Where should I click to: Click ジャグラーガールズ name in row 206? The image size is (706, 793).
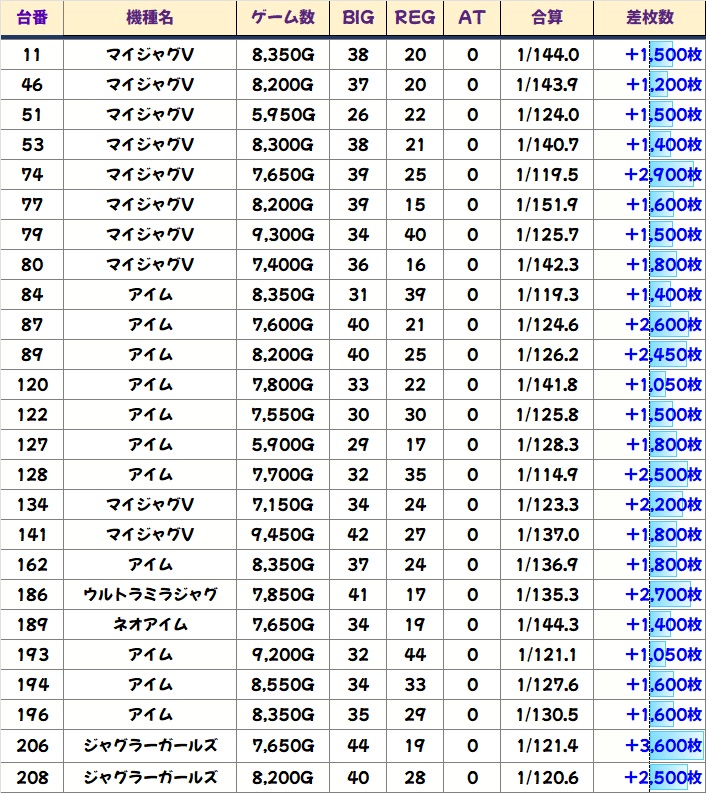pos(150,745)
